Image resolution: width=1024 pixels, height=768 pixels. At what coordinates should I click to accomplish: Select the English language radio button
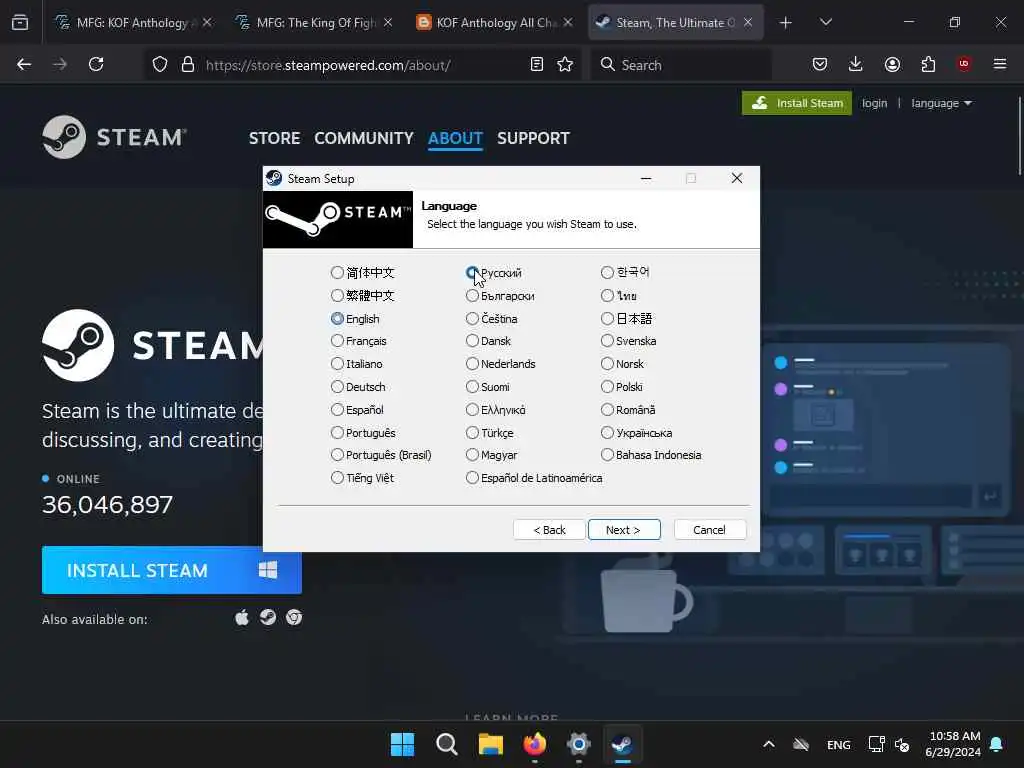point(337,319)
